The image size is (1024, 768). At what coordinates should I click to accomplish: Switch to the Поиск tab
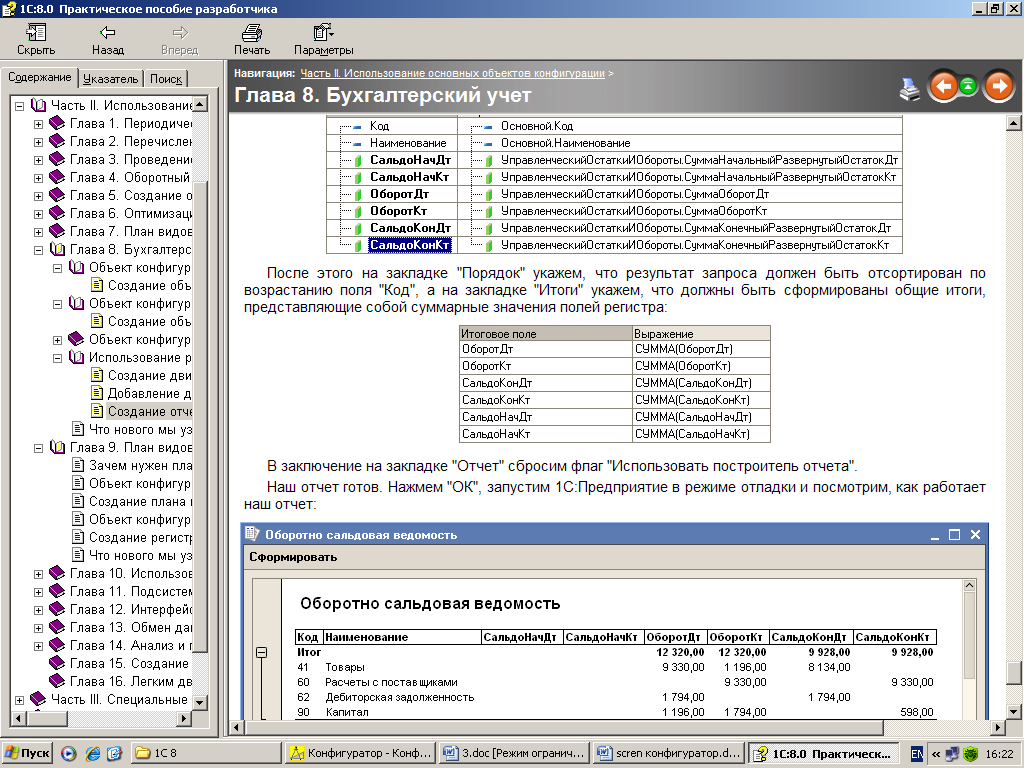click(166, 79)
